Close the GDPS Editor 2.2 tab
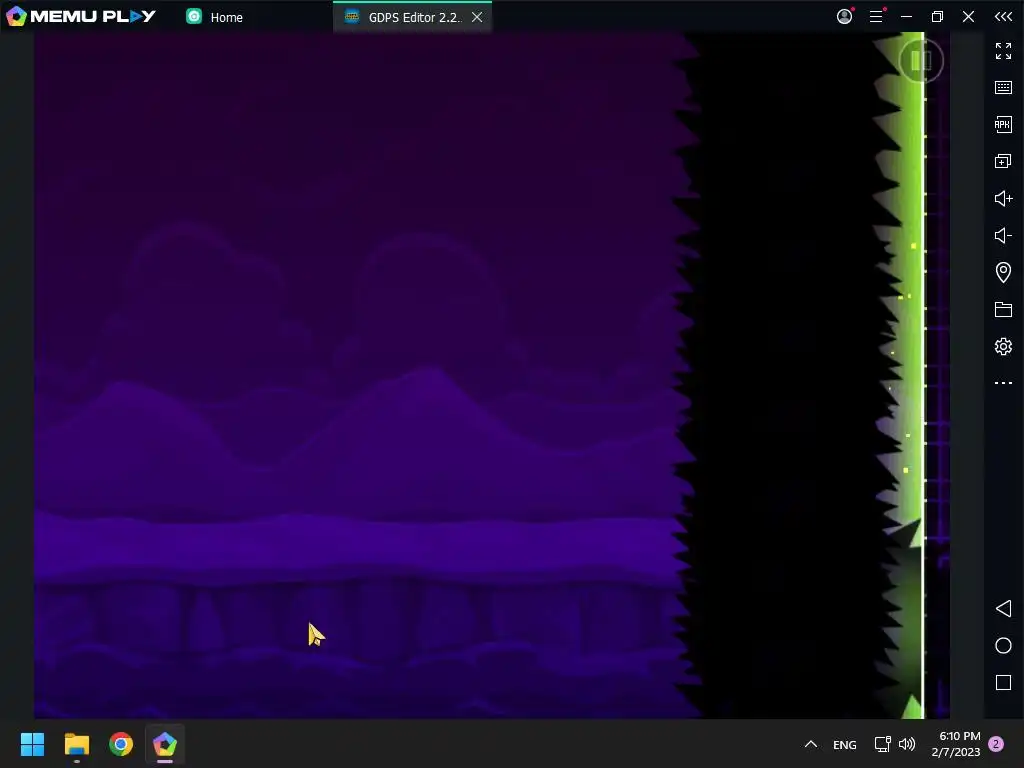The image size is (1024, 768). [x=477, y=17]
